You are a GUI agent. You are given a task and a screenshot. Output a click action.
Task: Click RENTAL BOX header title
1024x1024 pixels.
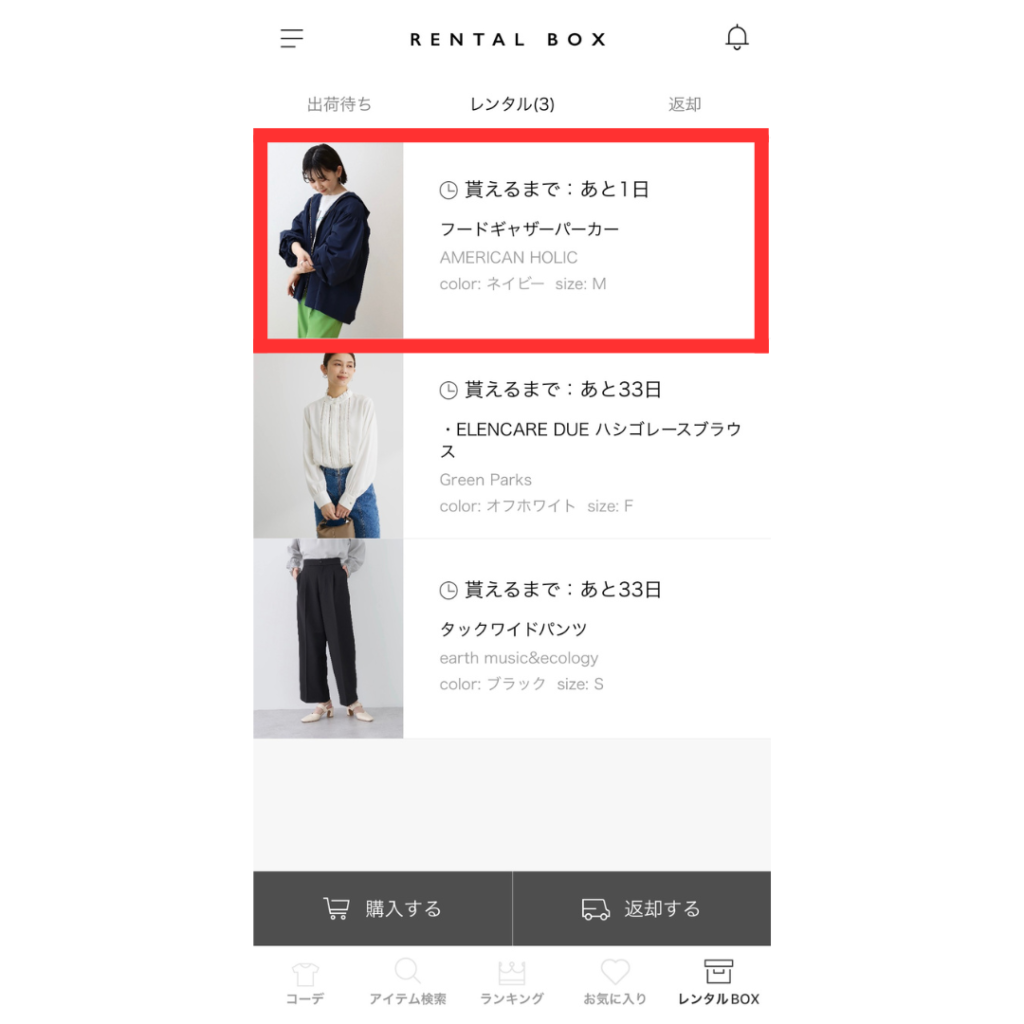click(508, 39)
